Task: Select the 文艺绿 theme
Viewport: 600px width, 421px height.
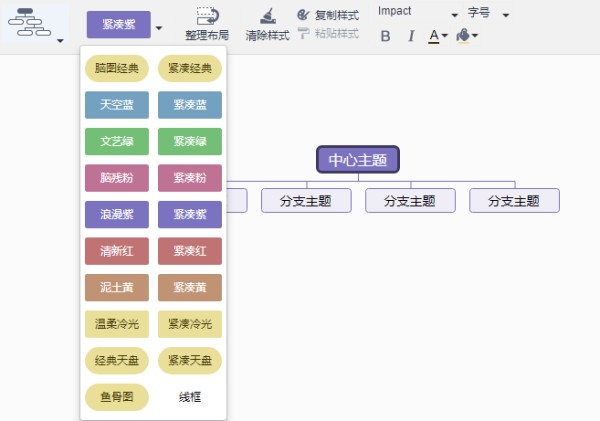Action: pyautogui.click(x=117, y=141)
